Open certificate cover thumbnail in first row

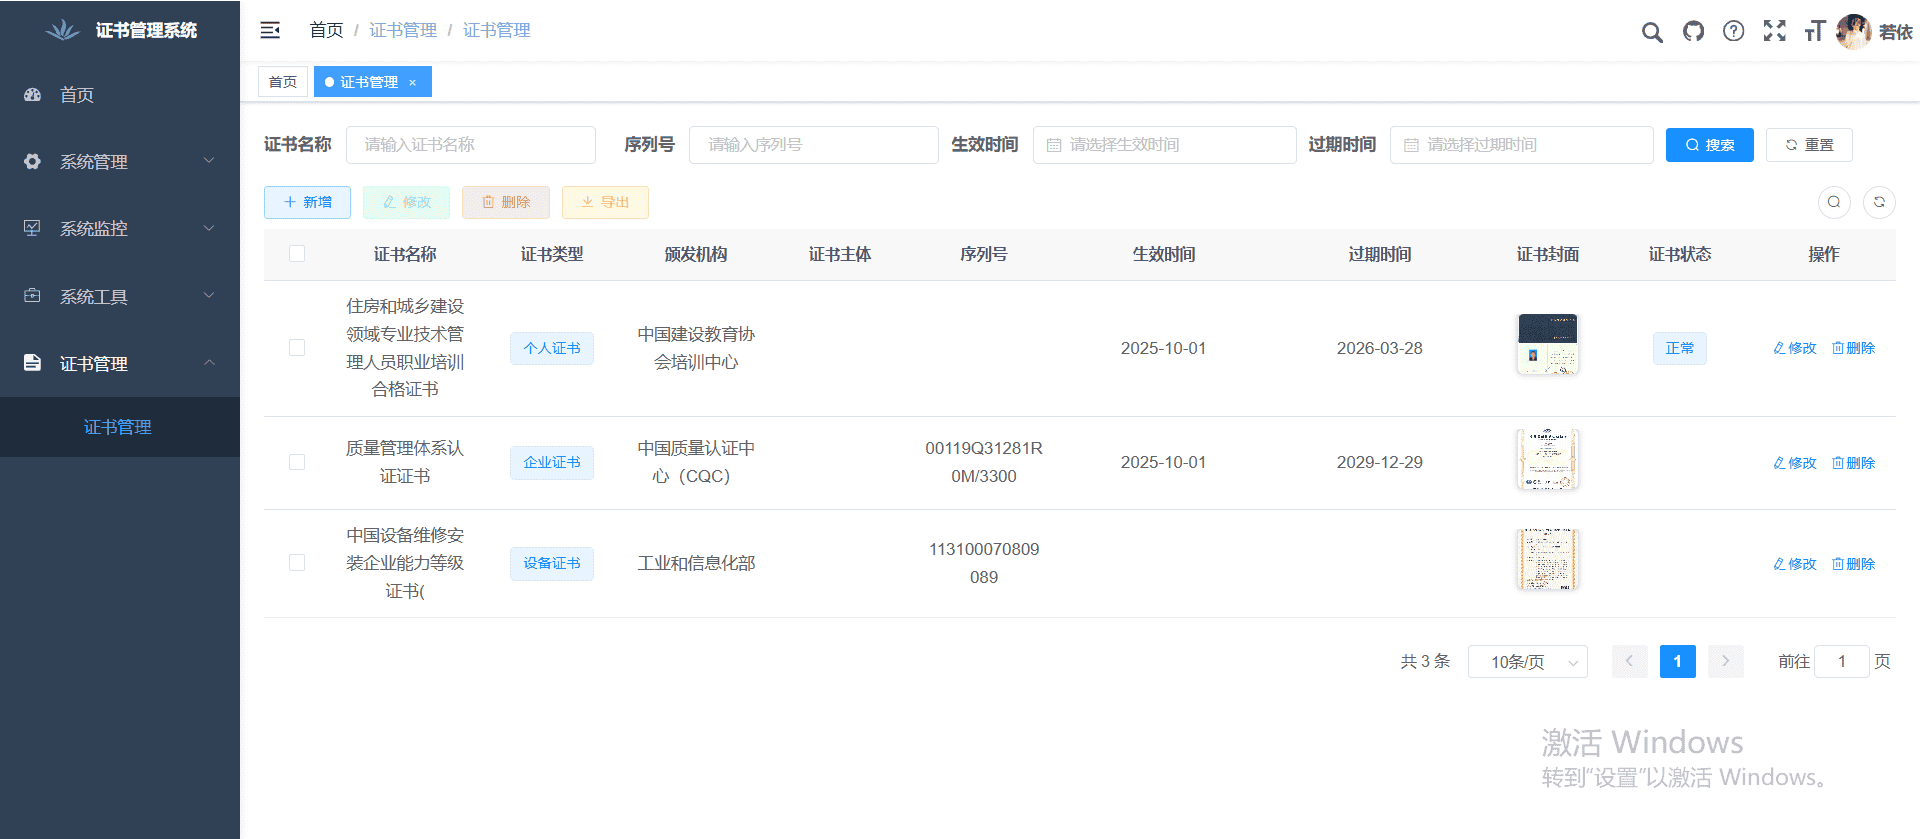click(1547, 344)
